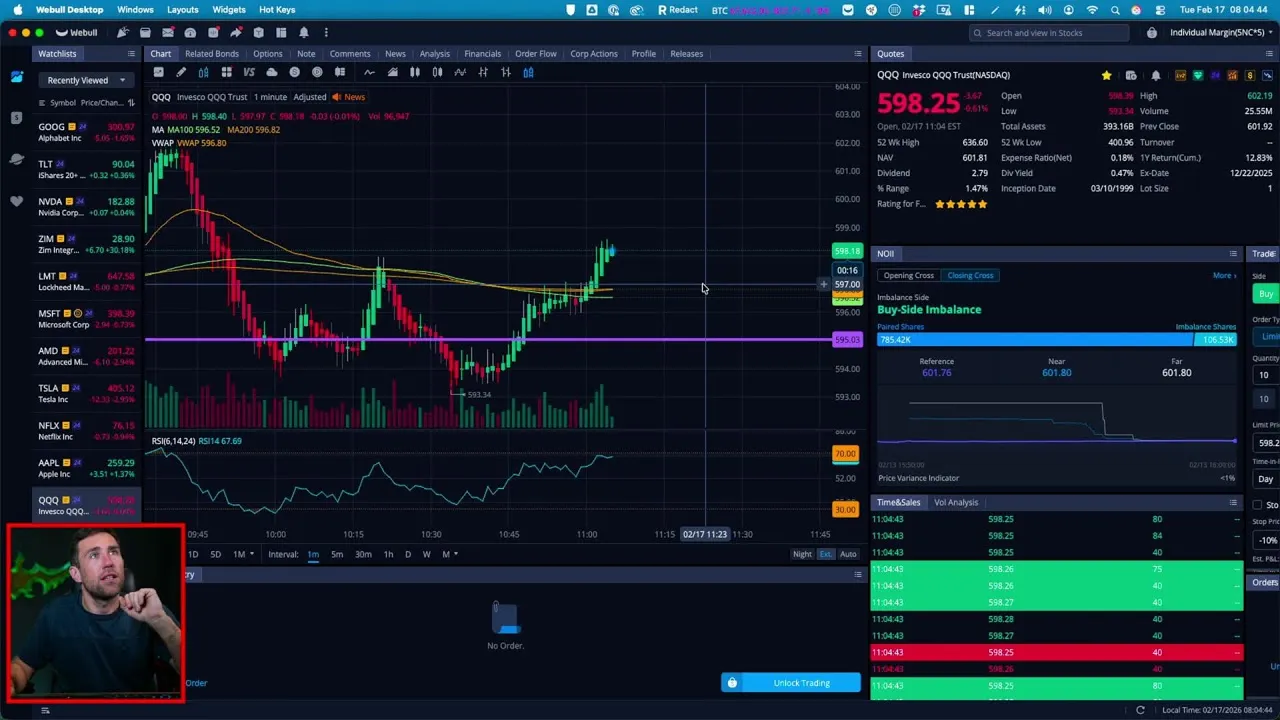This screenshot has height=720, width=1280.
Task: Select the drawing pencil tool in chart toolbar
Action: tap(181, 72)
